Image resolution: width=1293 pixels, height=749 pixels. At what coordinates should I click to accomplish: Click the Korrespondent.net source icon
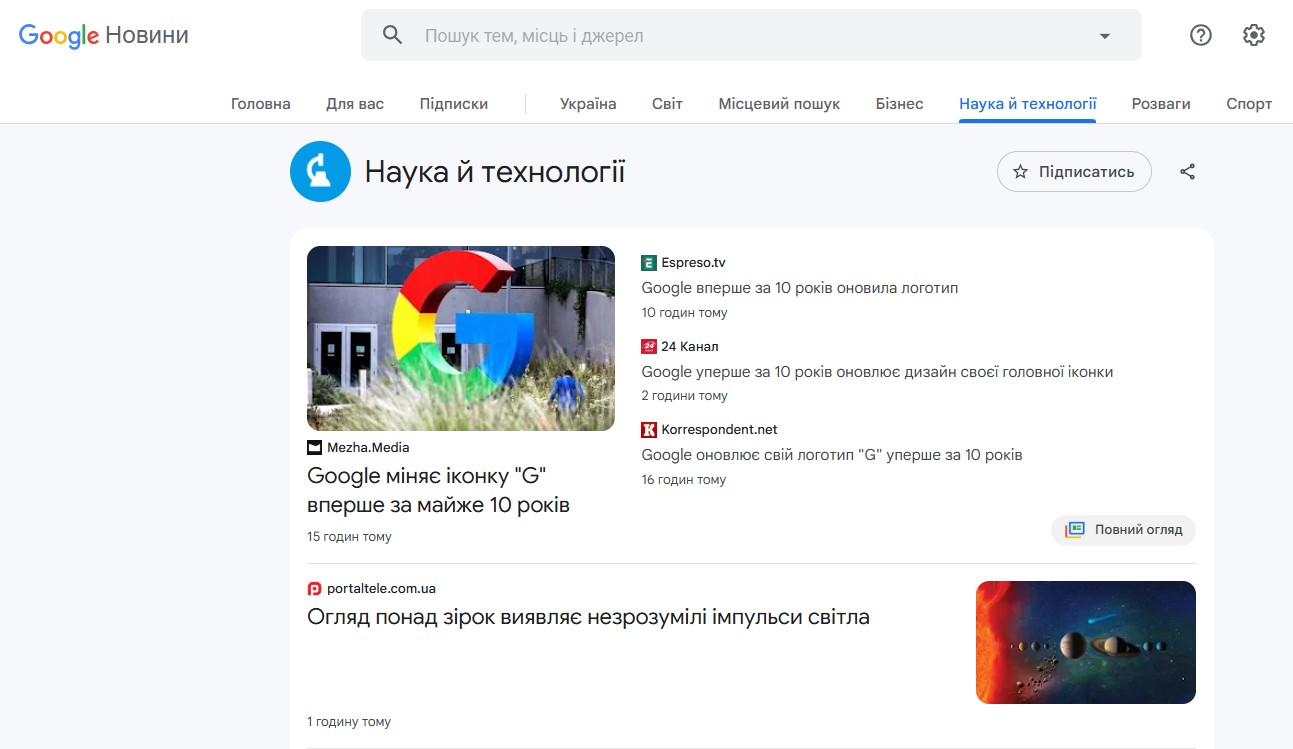point(649,430)
